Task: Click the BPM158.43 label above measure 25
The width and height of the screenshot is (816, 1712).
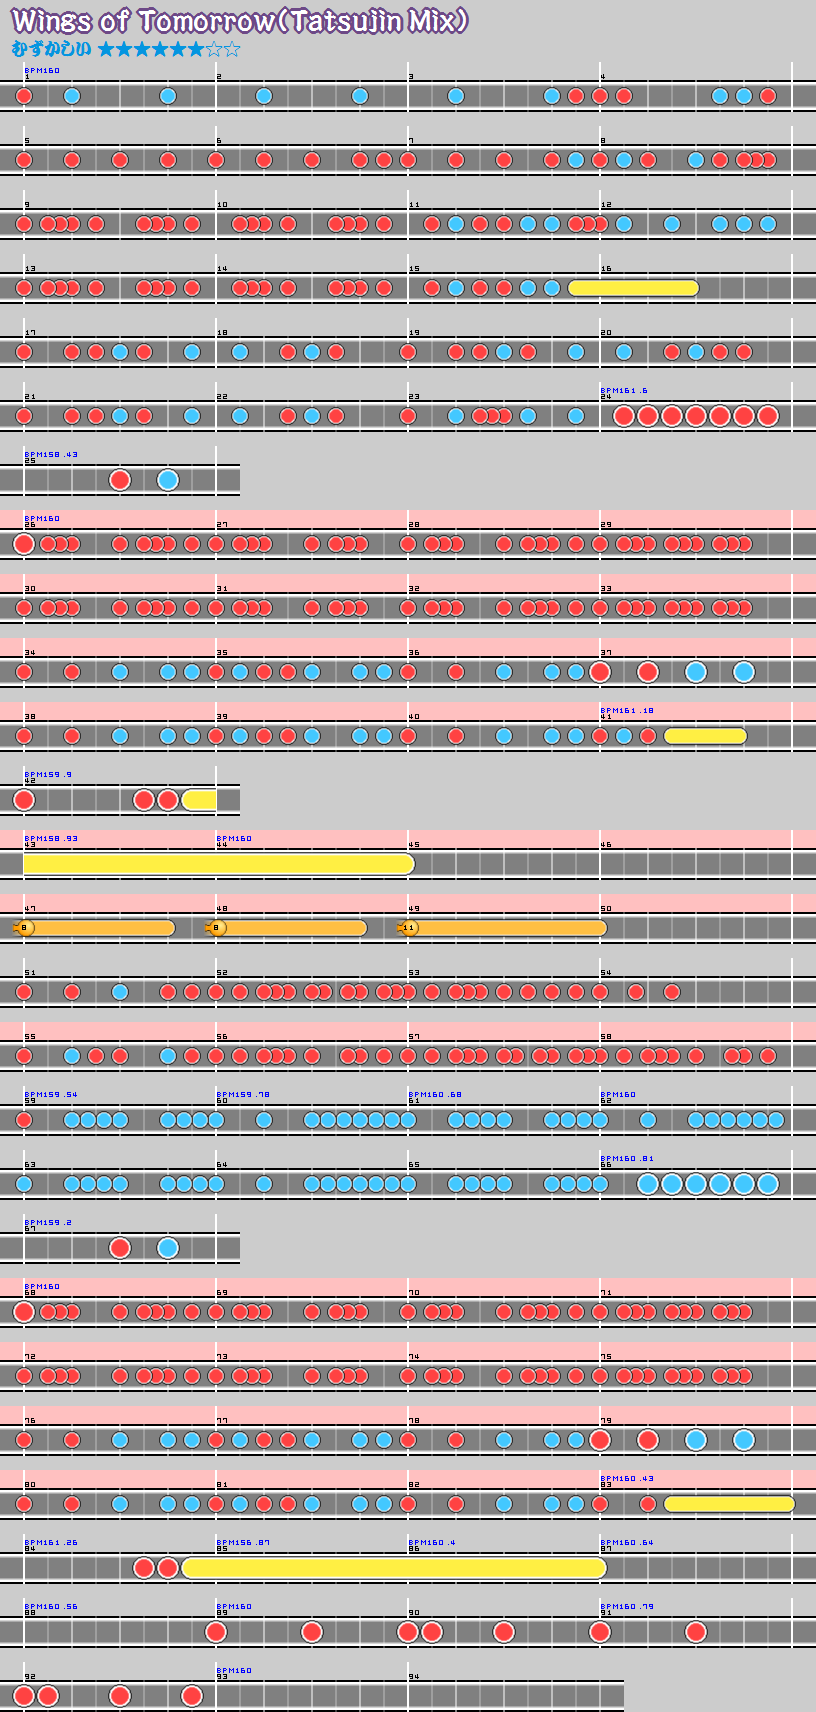Action: tap(51, 455)
